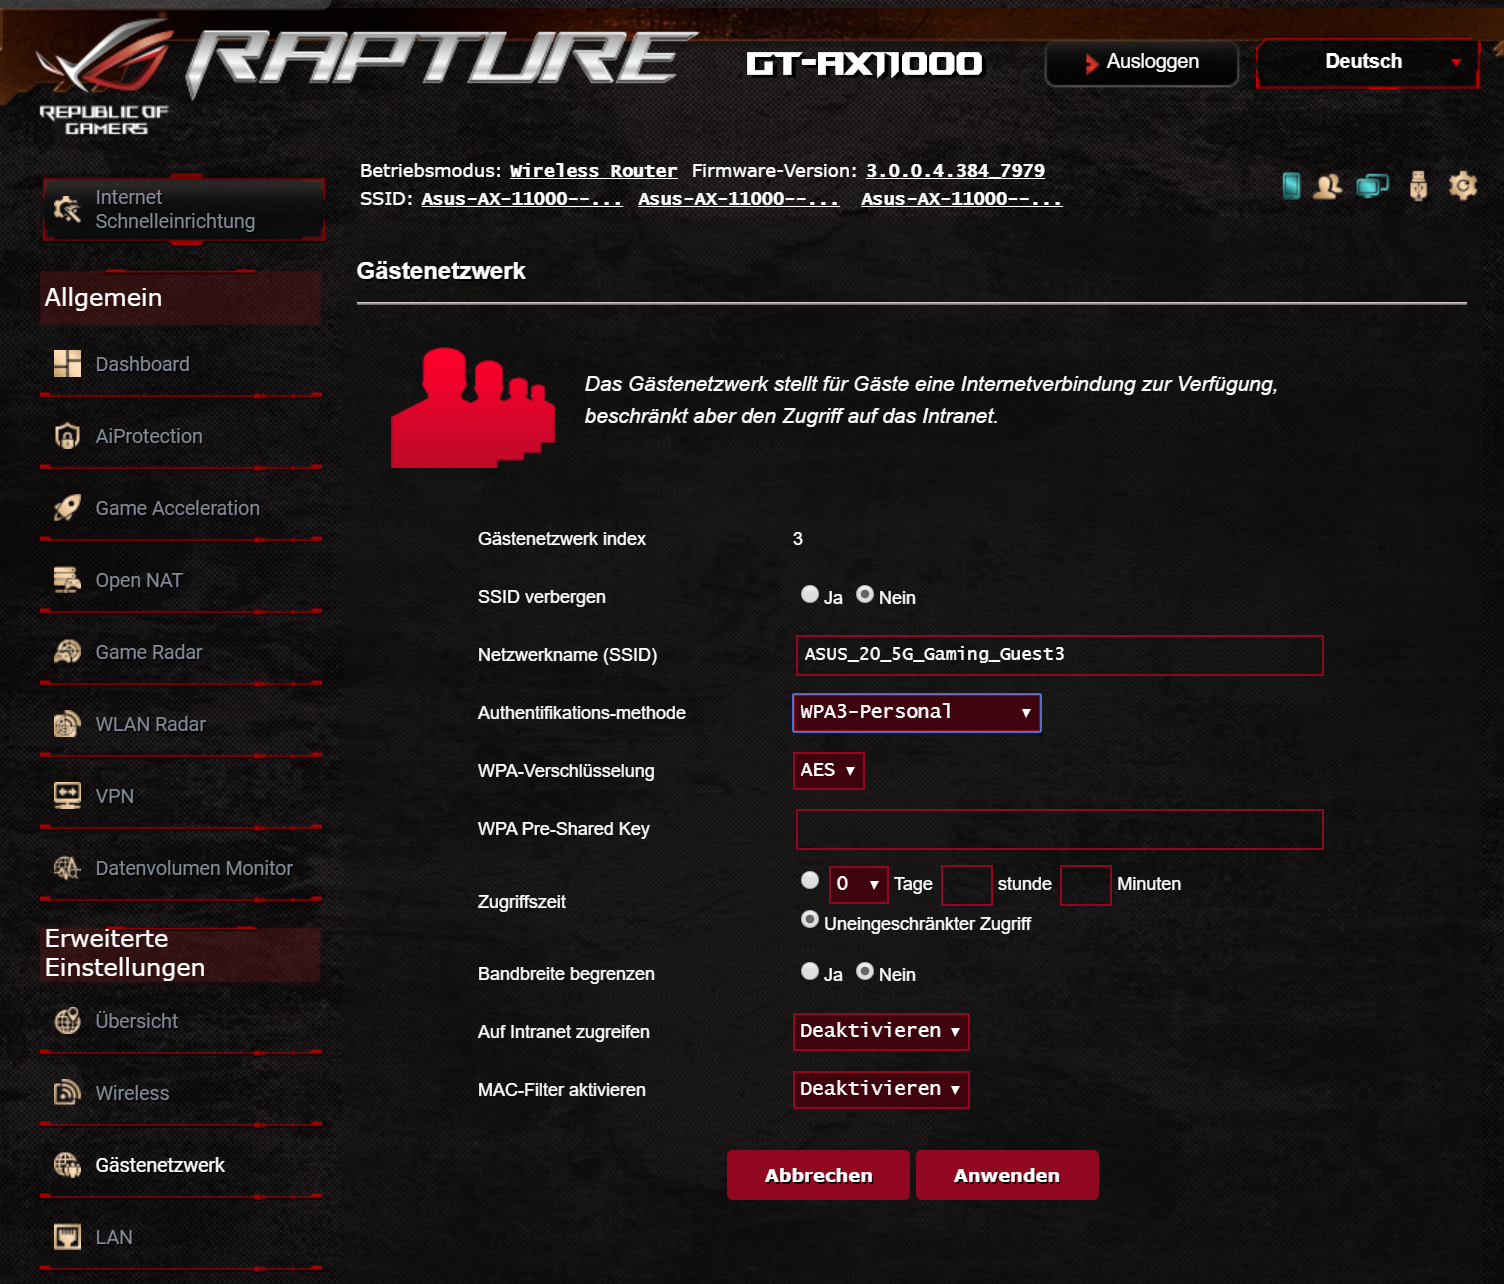Click the ROG Republic of Gamers logo
The height and width of the screenshot is (1284, 1504).
pos(105,77)
